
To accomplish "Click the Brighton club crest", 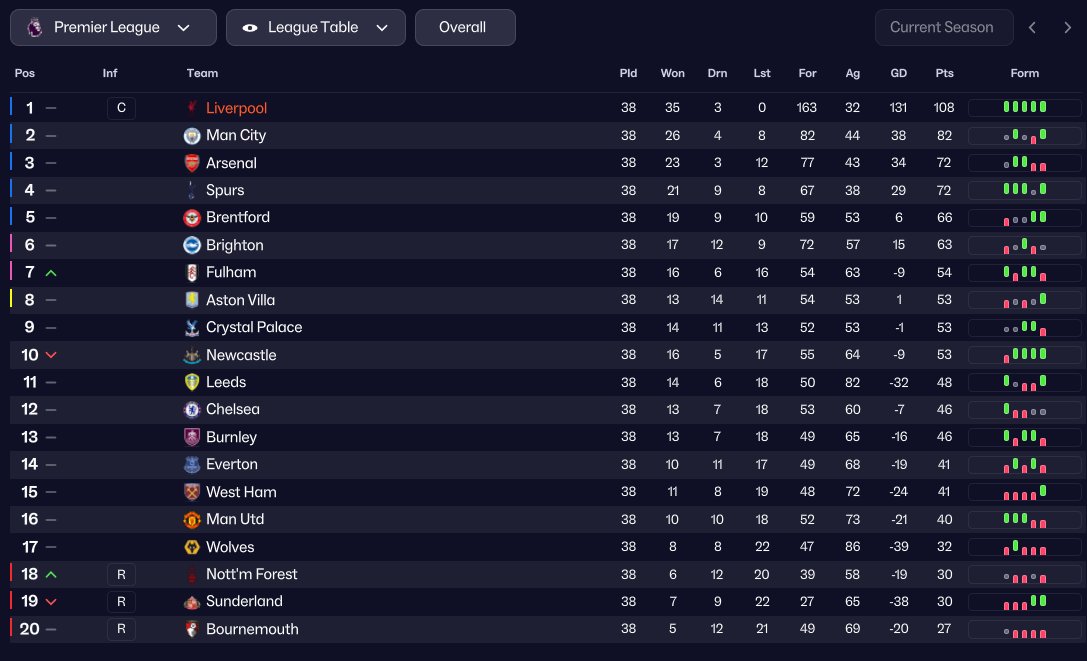I will click(x=192, y=245).
